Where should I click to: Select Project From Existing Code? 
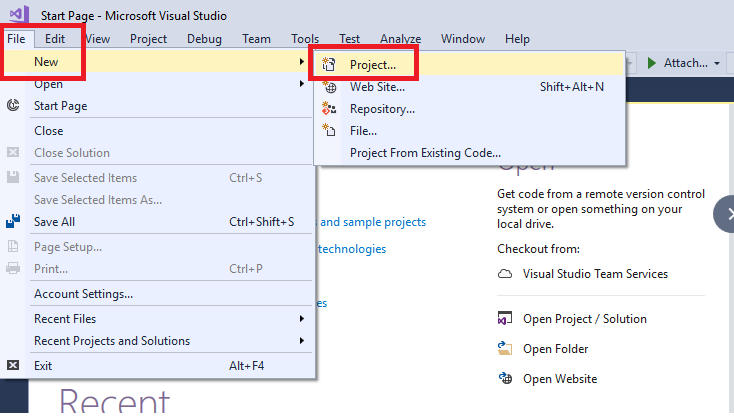click(x=425, y=153)
